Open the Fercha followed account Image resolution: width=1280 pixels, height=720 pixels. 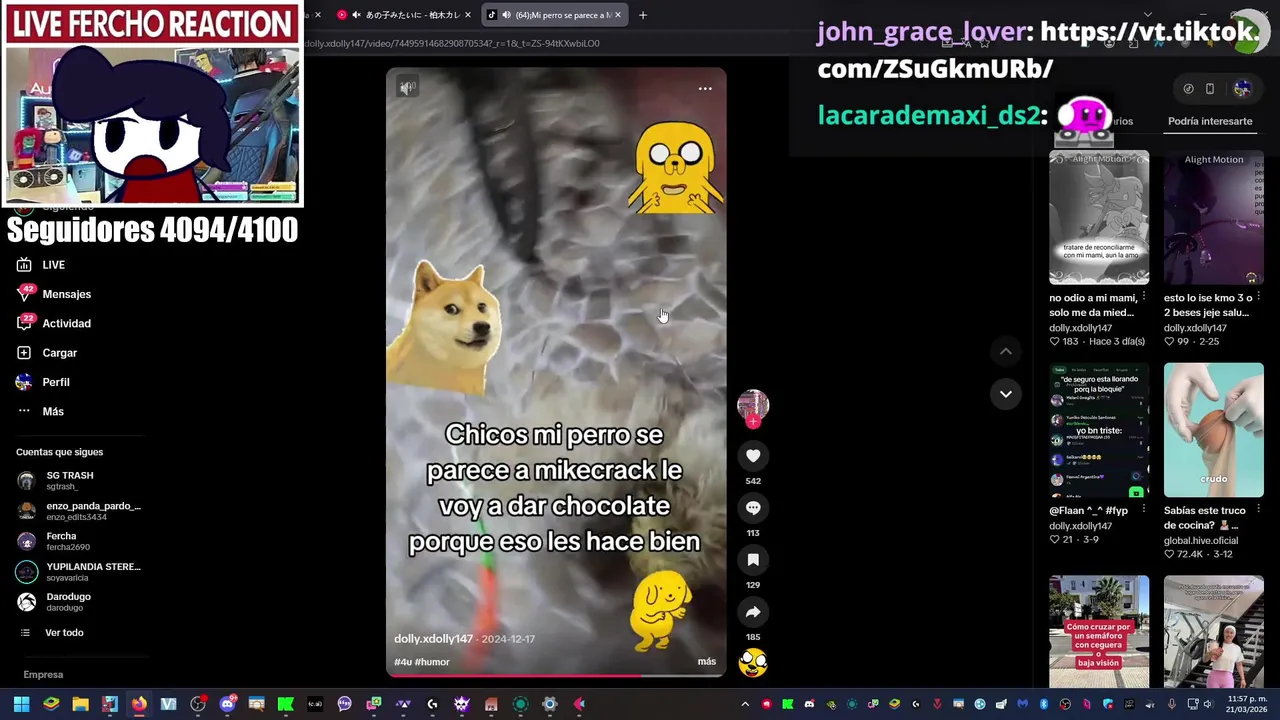(54, 541)
